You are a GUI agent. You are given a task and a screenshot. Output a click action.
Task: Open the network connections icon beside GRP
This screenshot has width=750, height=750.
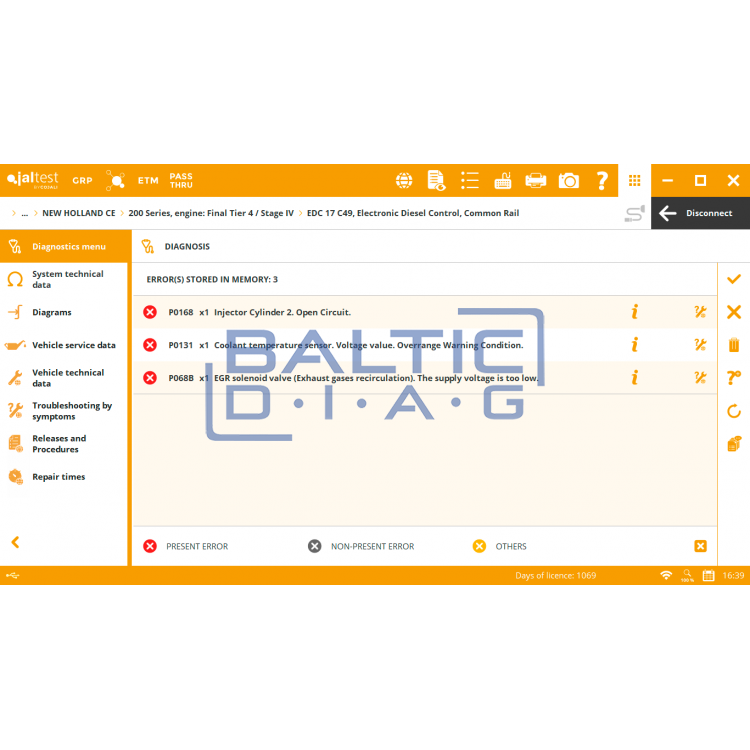point(115,180)
